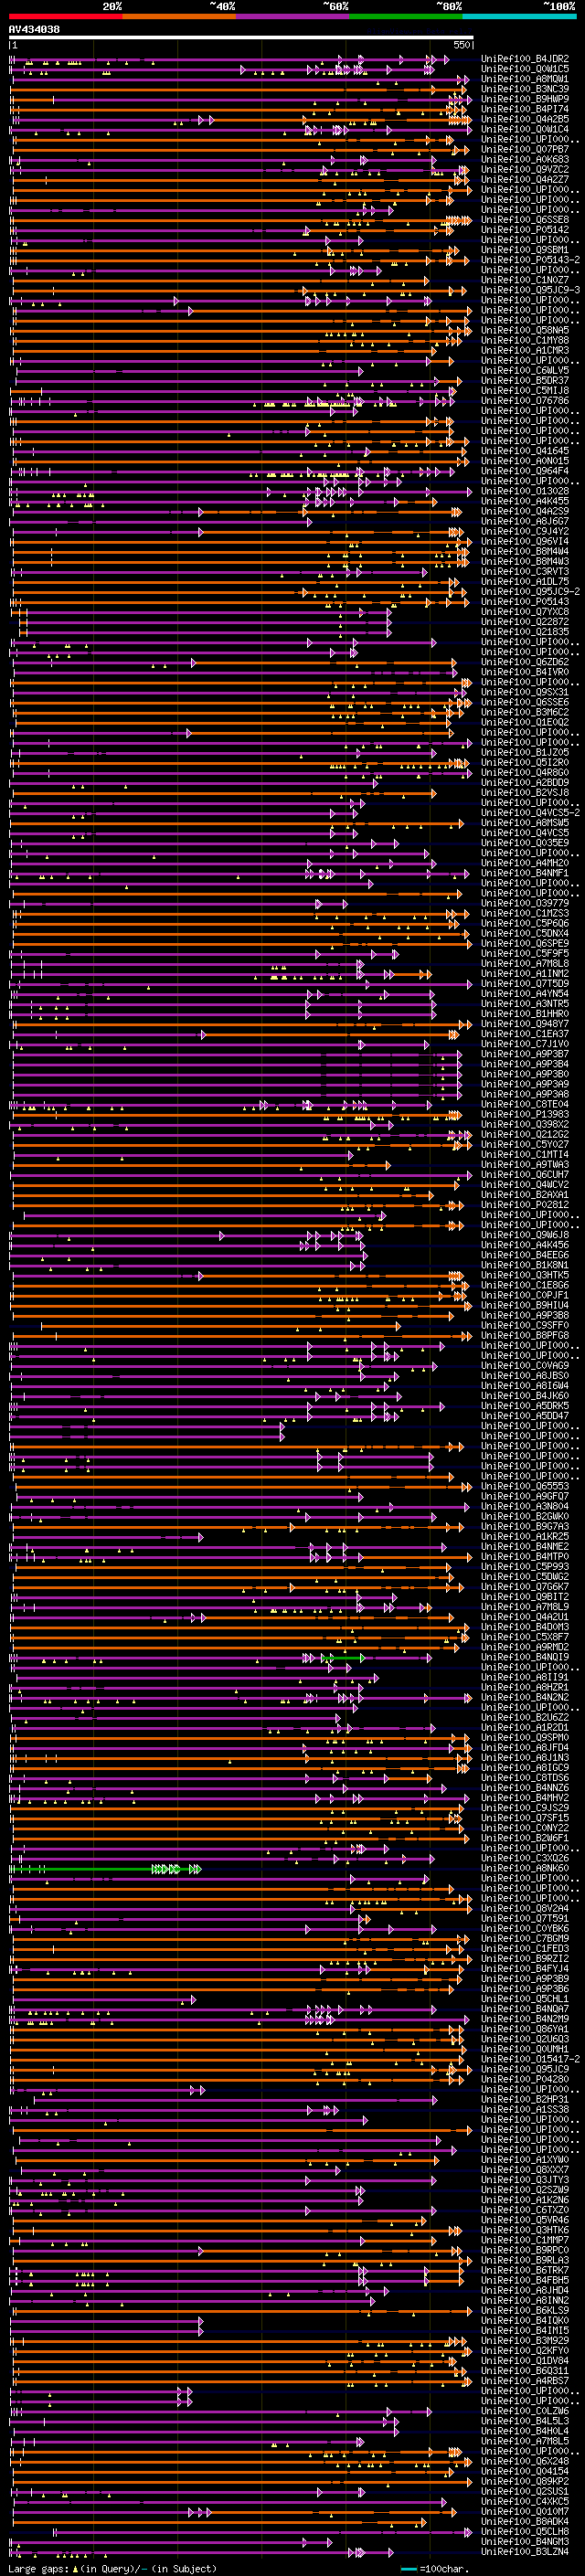585x2576 pixels.
Task: Open the UniRef100_Q6SSE8 hit
Action: click(525, 220)
